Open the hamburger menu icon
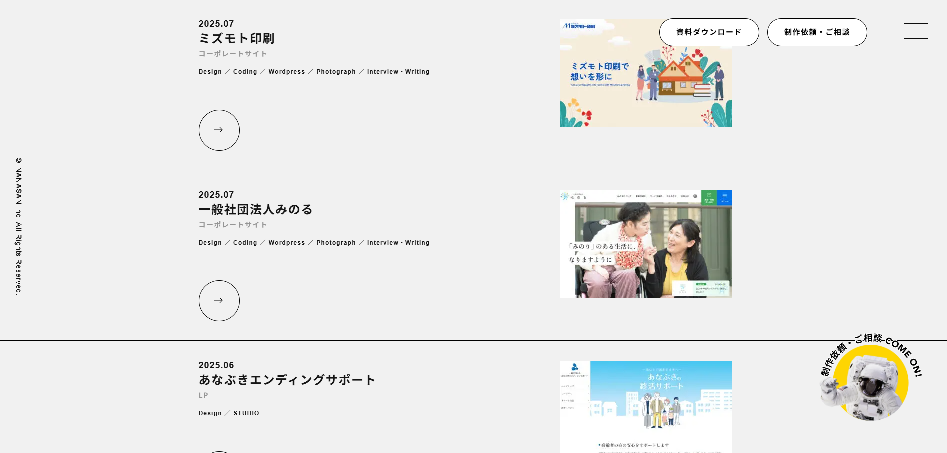This screenshot has width=947, height=453. coord(915,31)
